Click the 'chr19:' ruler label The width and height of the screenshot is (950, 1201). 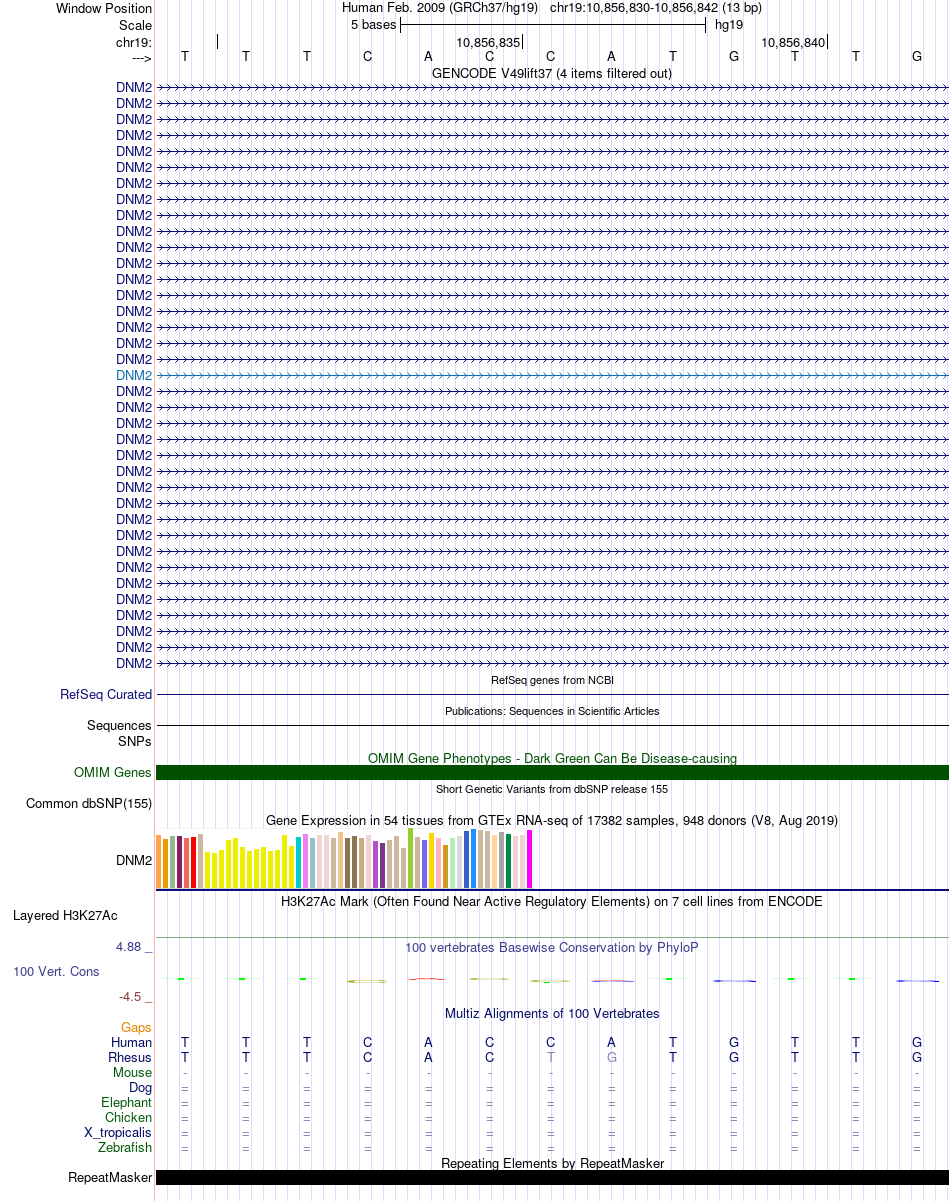(134, 42)
